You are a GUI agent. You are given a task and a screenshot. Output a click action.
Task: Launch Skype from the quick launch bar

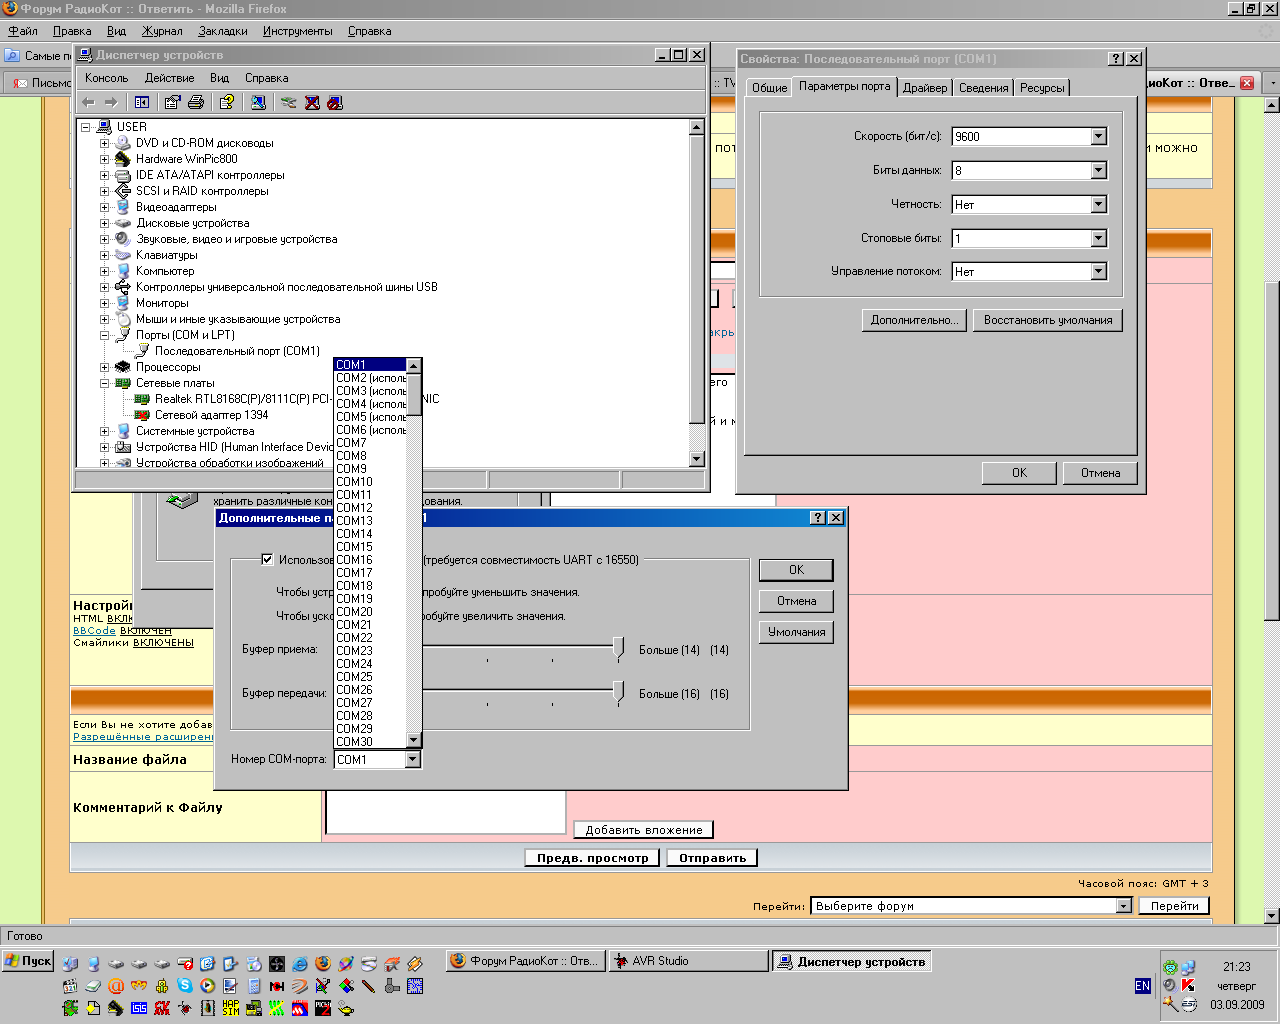[185, 986]
